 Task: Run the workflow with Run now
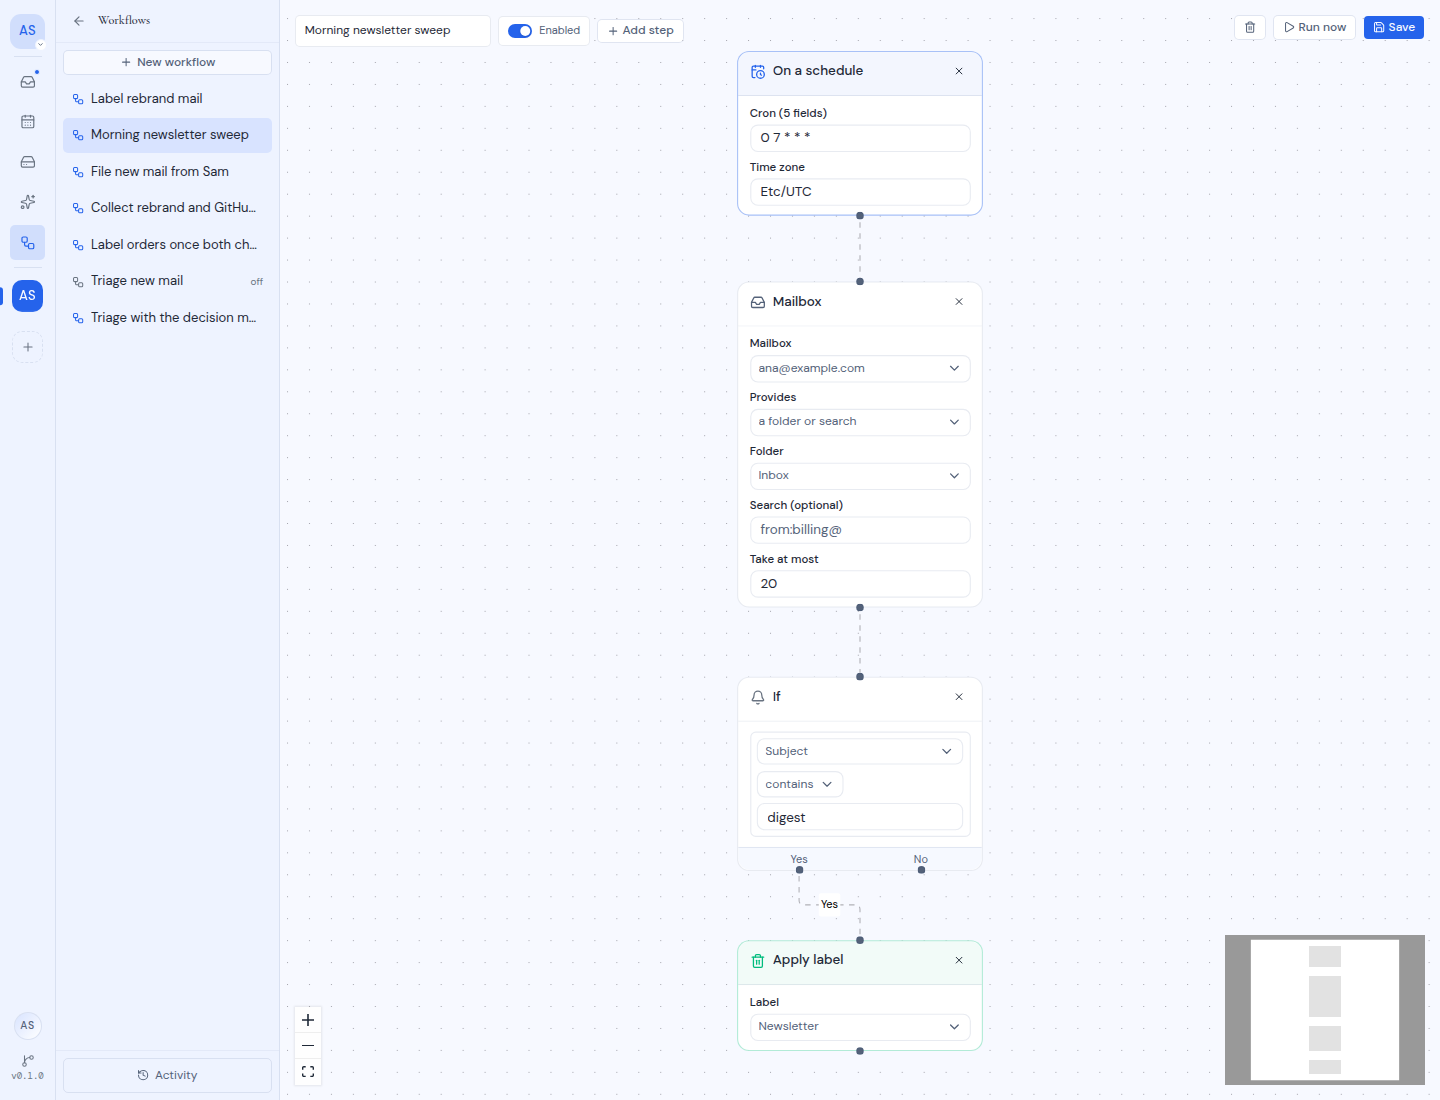tap(1314, 27)
